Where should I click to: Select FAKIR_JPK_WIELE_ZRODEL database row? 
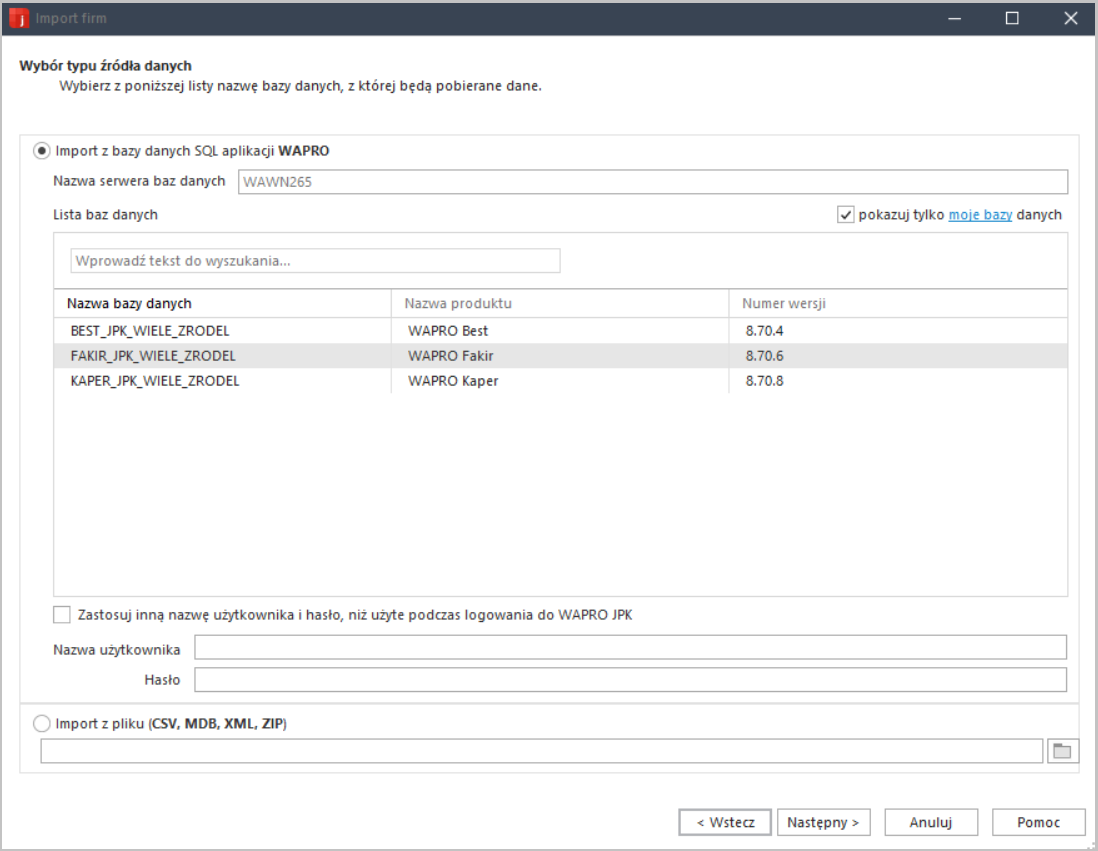153,356
